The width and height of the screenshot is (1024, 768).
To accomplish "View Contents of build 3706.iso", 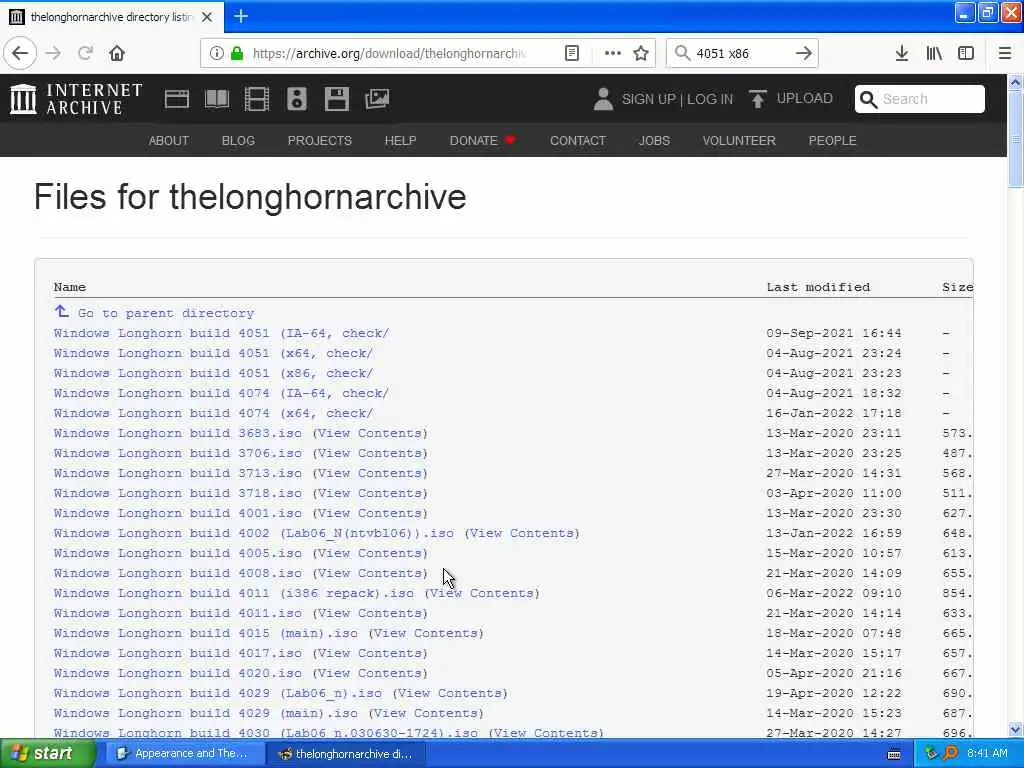I will click(x=370, y=453).
